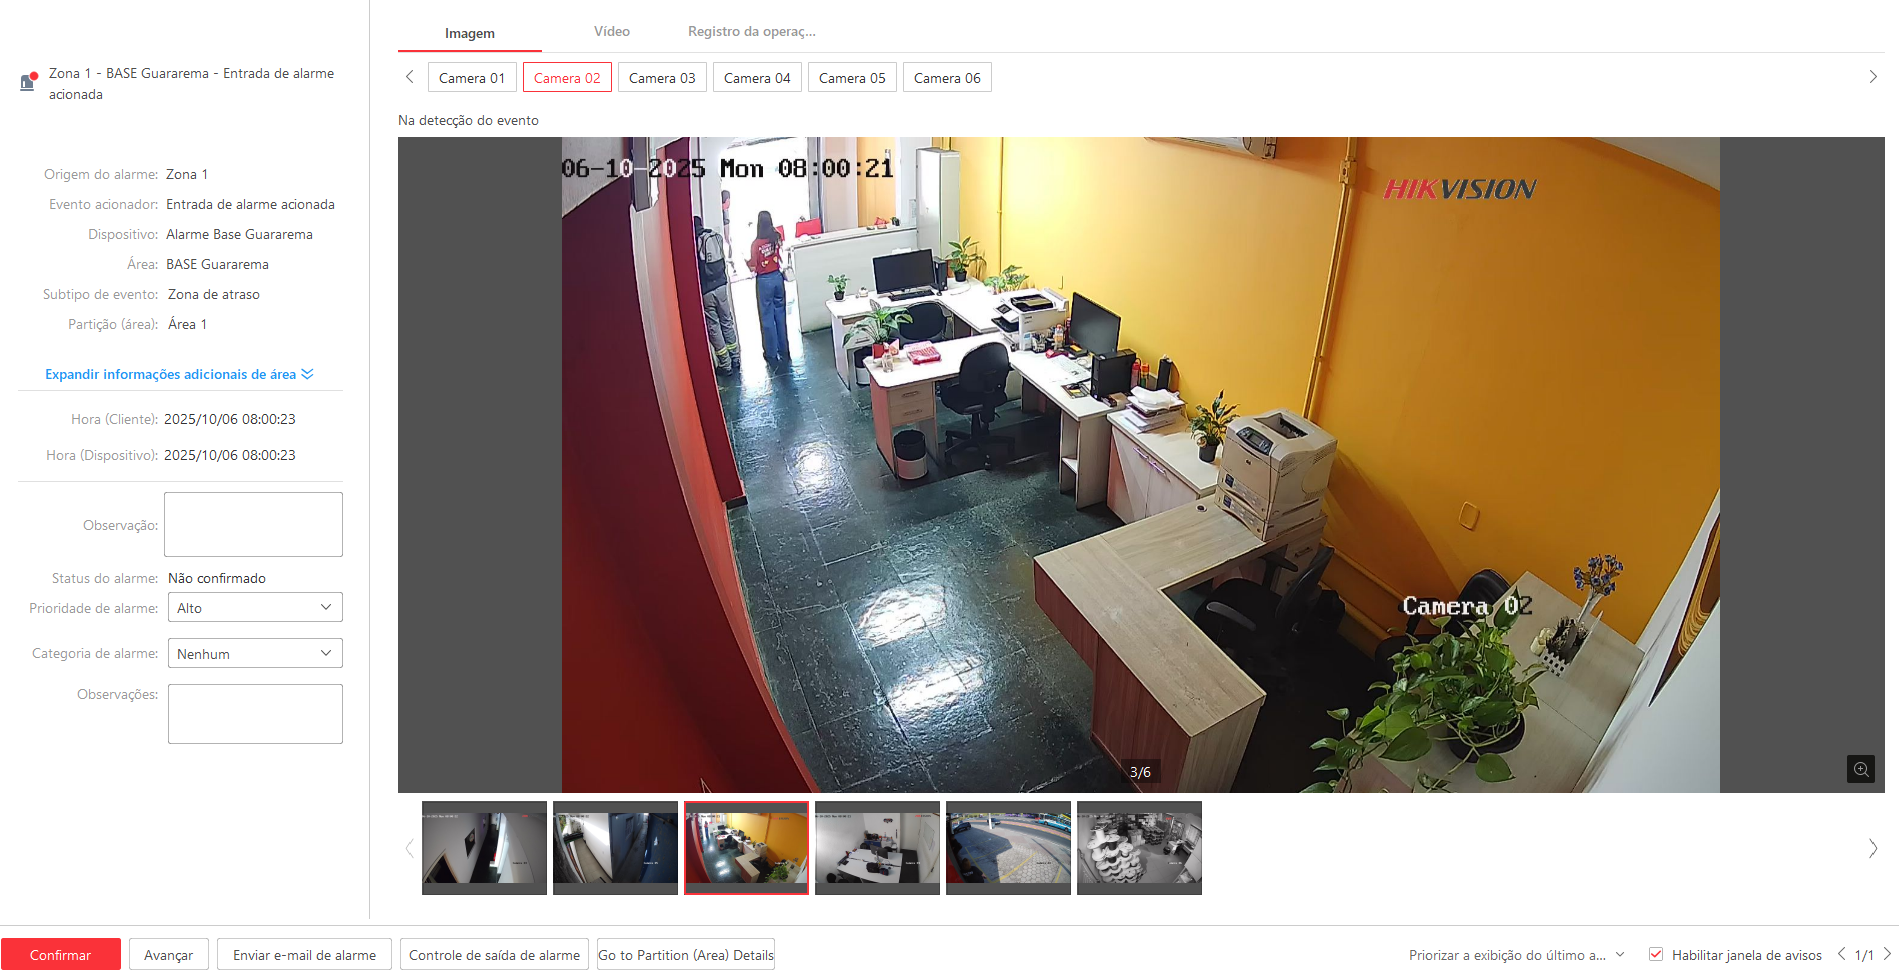Select the Camera 05 thumbnail image
The width and height of the screenshot is (1899, 972).
pyautogui.click(x=1008, y=847)
